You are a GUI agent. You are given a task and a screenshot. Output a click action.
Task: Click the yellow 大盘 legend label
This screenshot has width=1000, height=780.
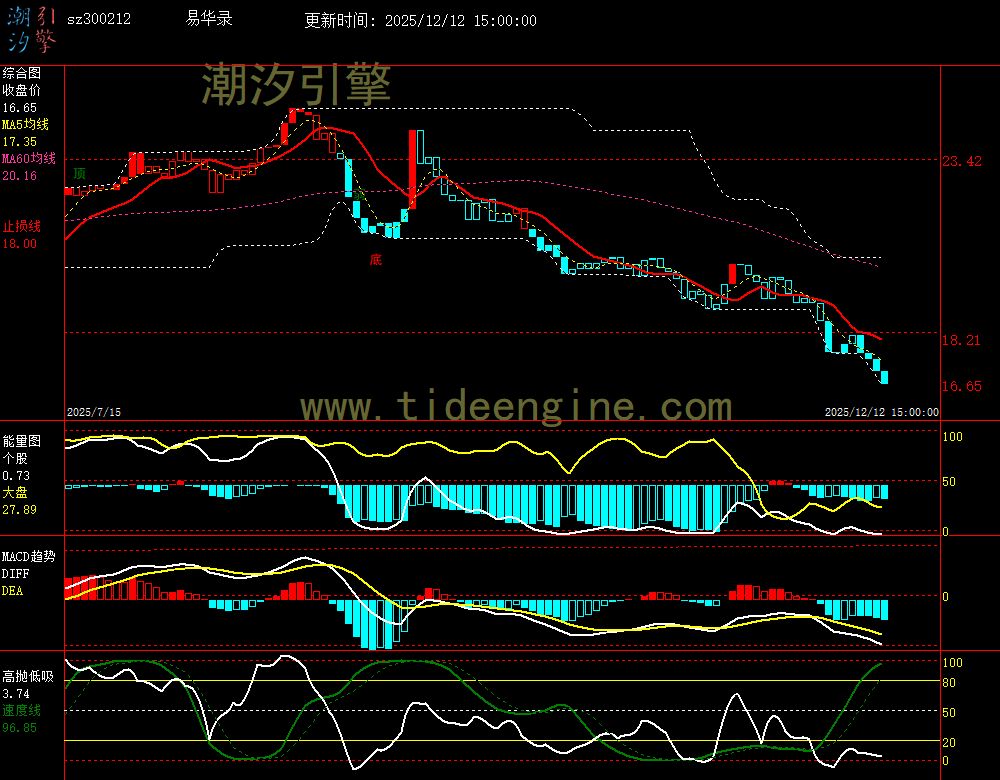tap(14, 493)
